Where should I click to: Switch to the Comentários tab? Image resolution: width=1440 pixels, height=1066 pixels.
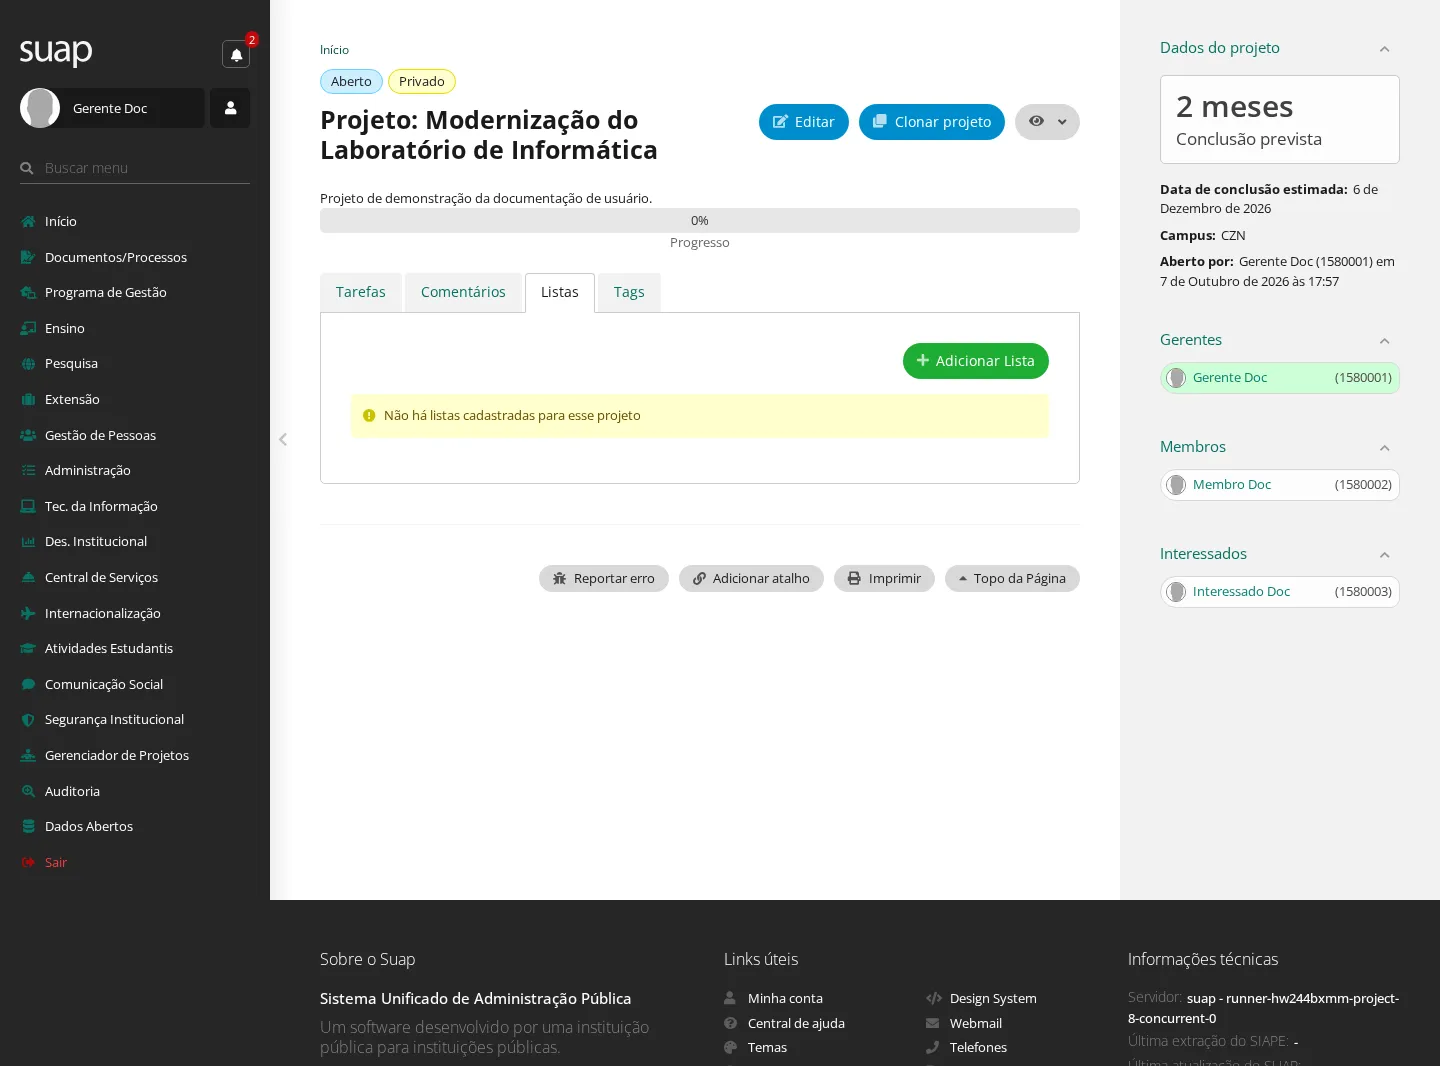pyautogui.click(x=463, y=292)
